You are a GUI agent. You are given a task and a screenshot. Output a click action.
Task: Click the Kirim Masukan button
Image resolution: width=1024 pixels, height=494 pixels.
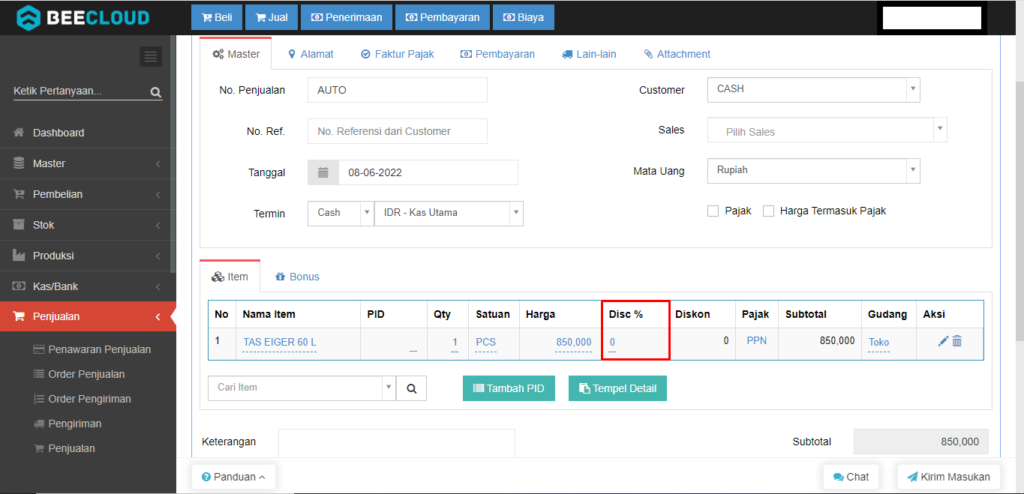[949, 477]
